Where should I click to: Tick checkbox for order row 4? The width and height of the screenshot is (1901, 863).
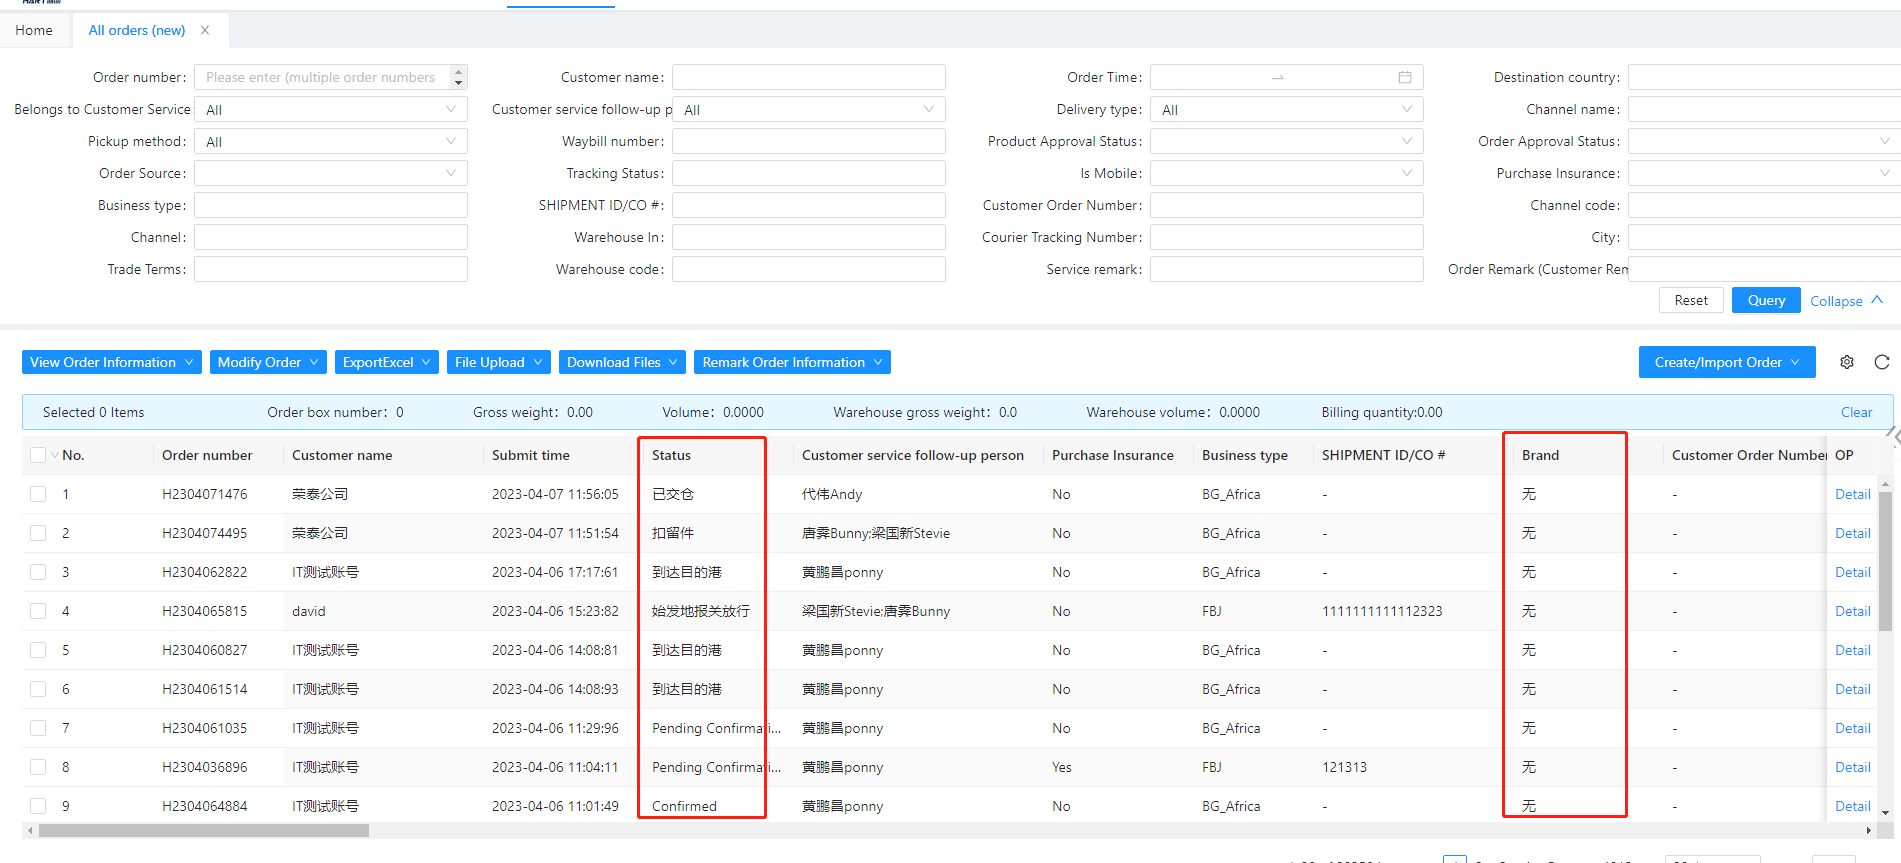[38, 611]
